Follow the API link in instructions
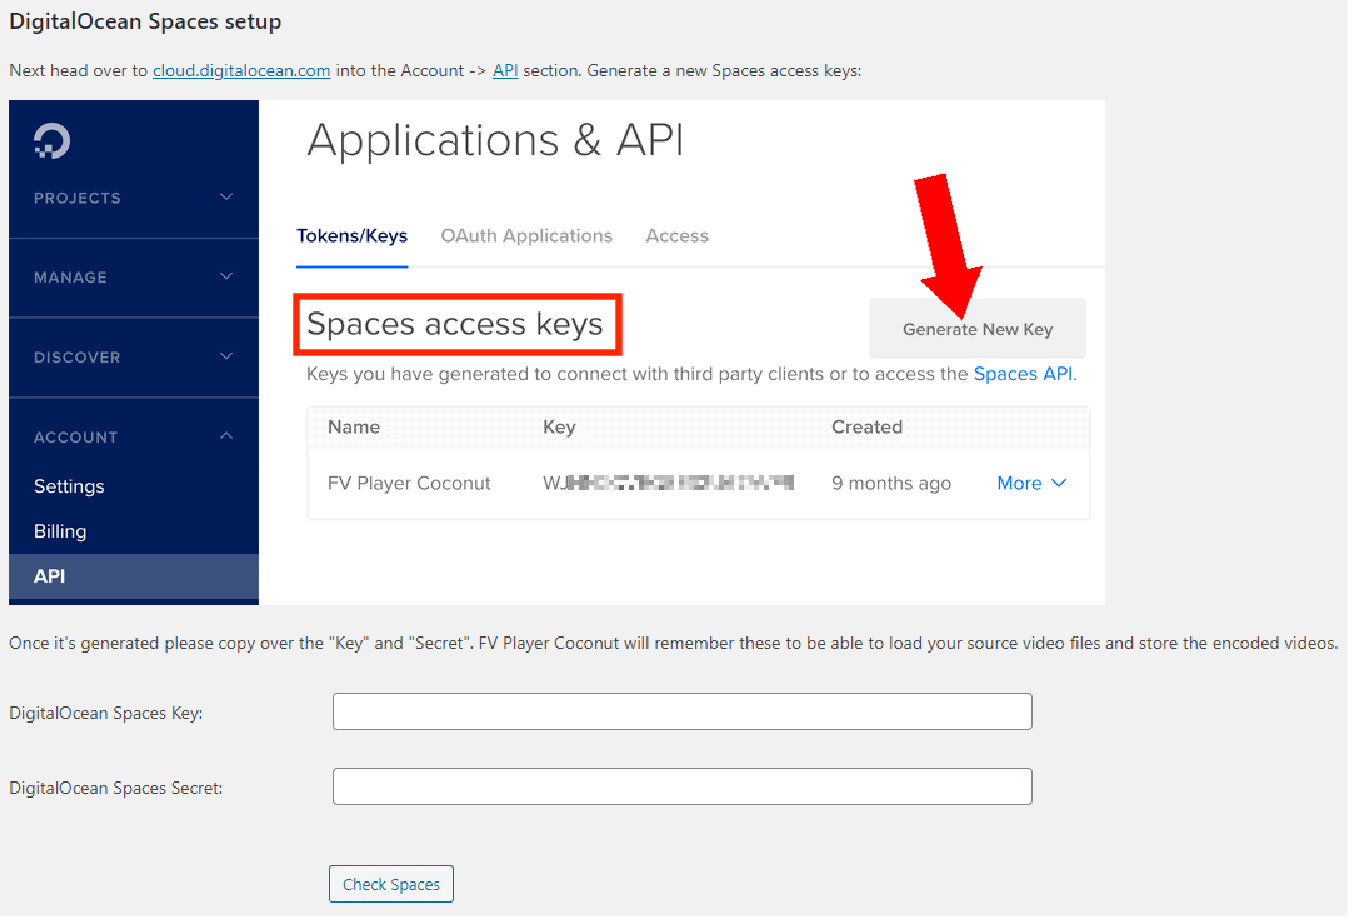The image size is (1348, 917). pos(505,71)
